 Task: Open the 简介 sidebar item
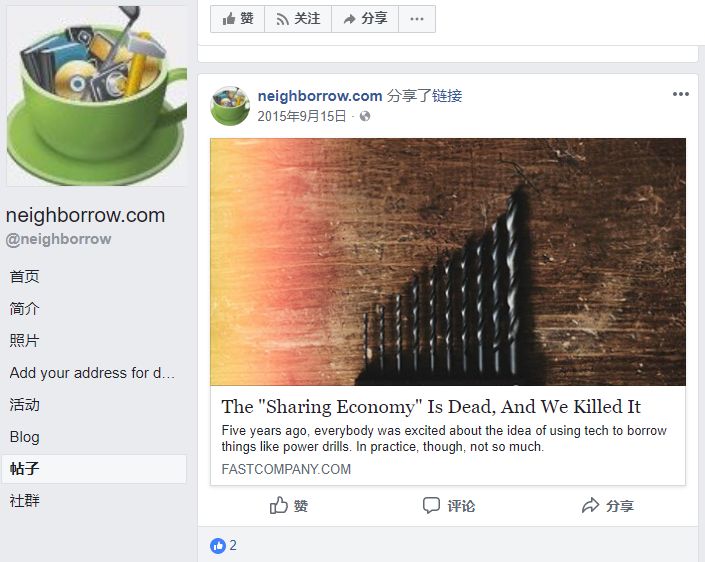point(25,308)
